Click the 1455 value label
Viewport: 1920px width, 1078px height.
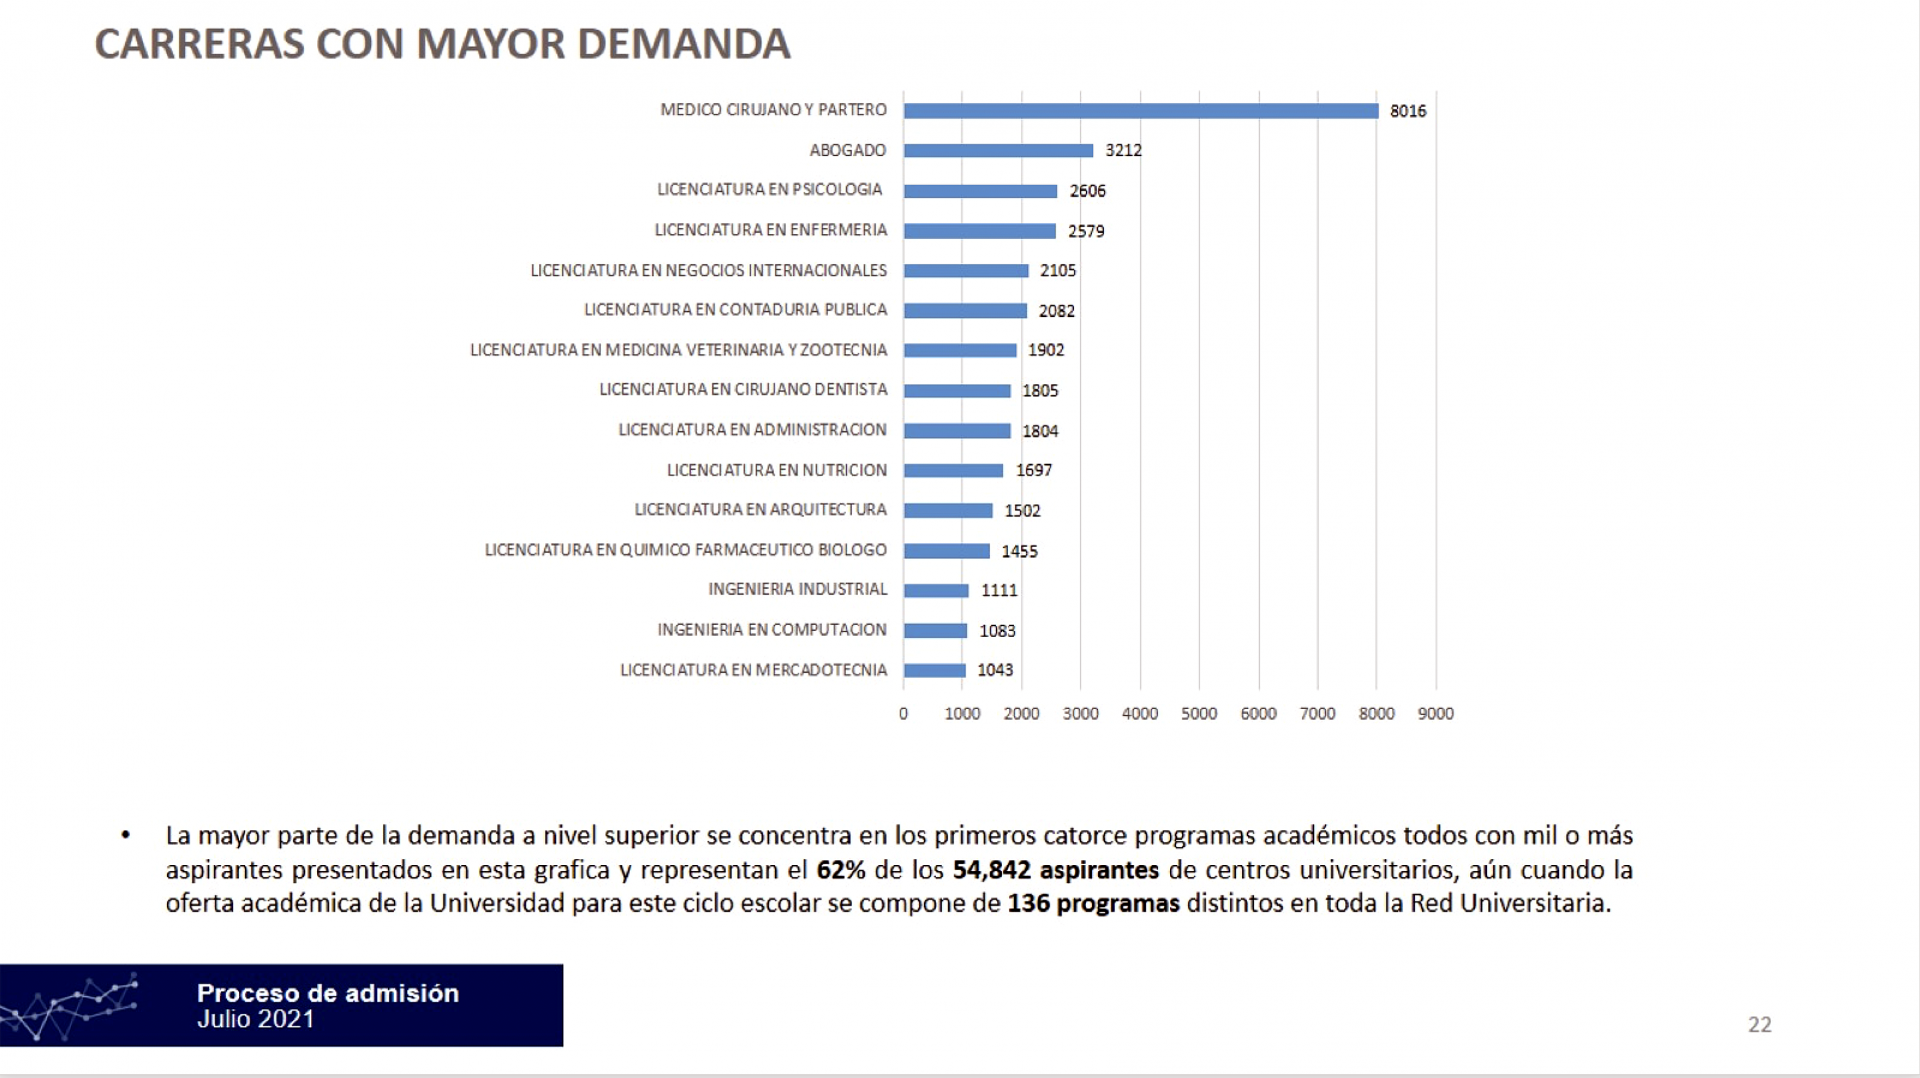click(x=1020, y=551)
